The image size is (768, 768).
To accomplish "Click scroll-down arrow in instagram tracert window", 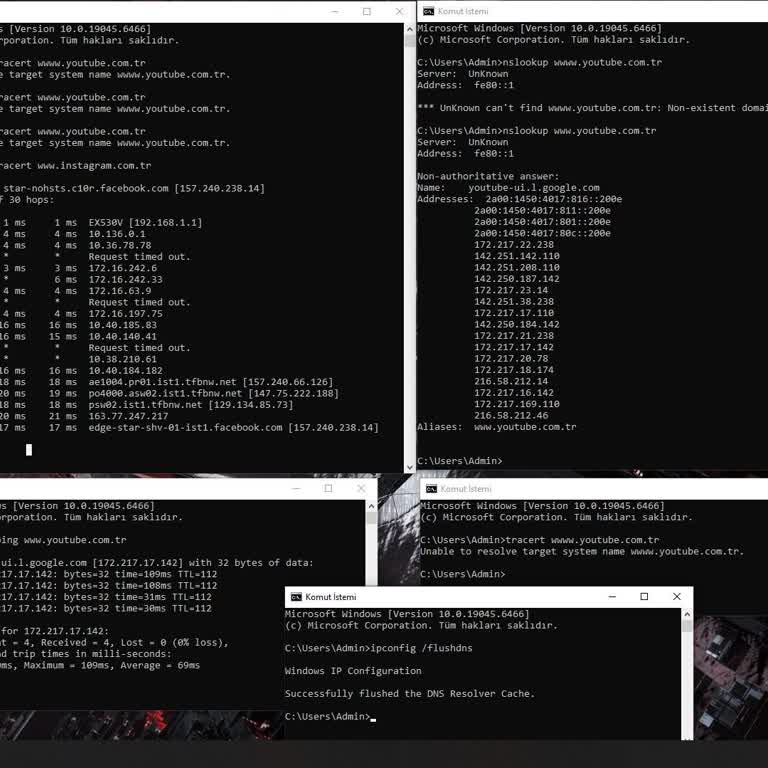I will 410,467.
